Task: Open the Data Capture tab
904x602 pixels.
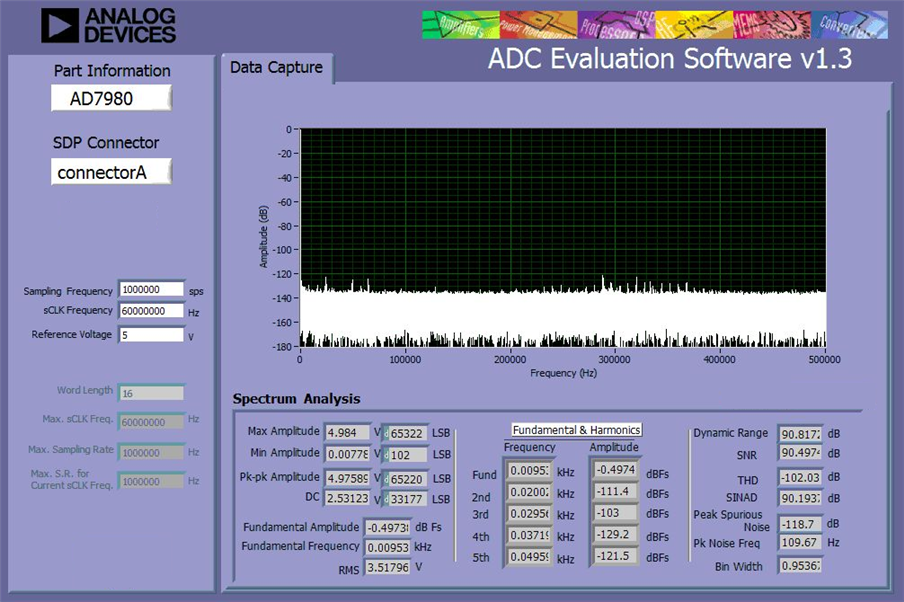Action: pyautogui.click(x=276, y=67)
